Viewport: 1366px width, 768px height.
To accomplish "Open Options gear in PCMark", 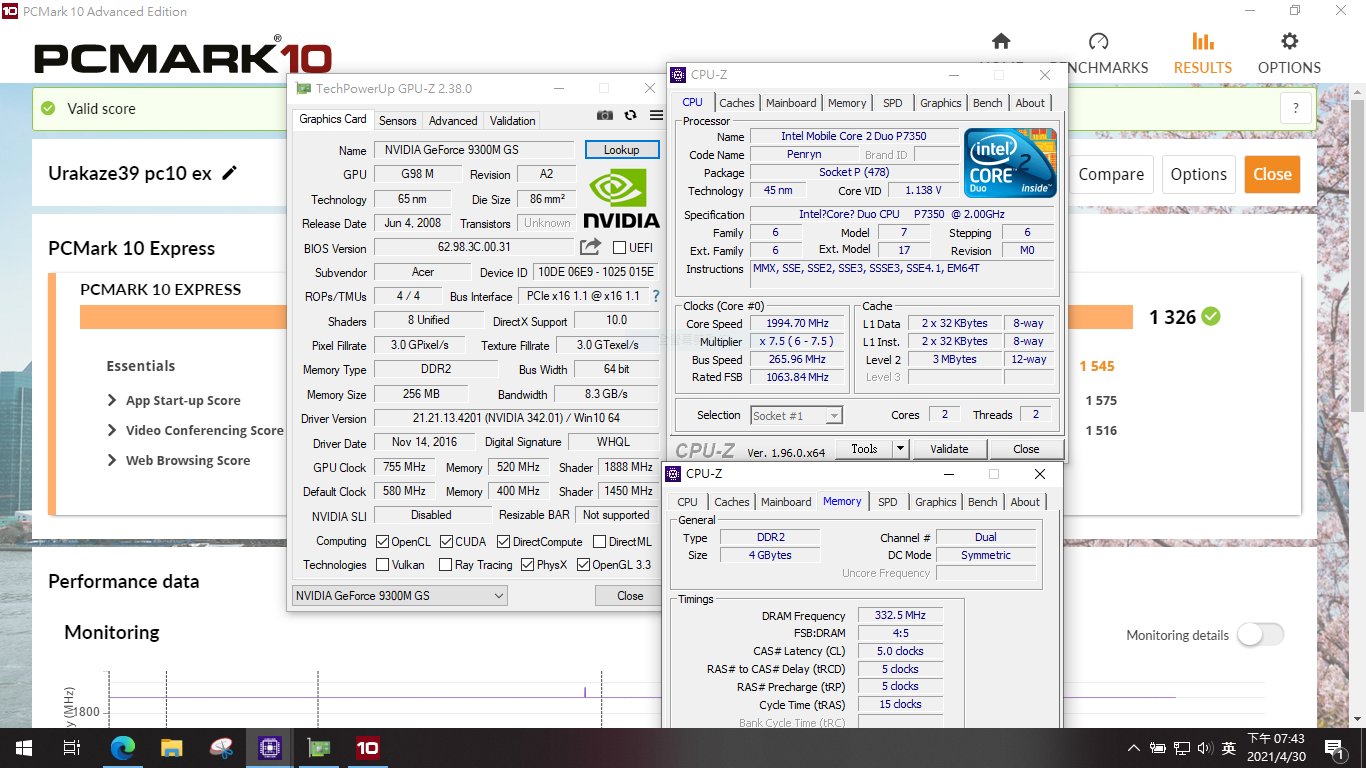I will (1290, 41).
